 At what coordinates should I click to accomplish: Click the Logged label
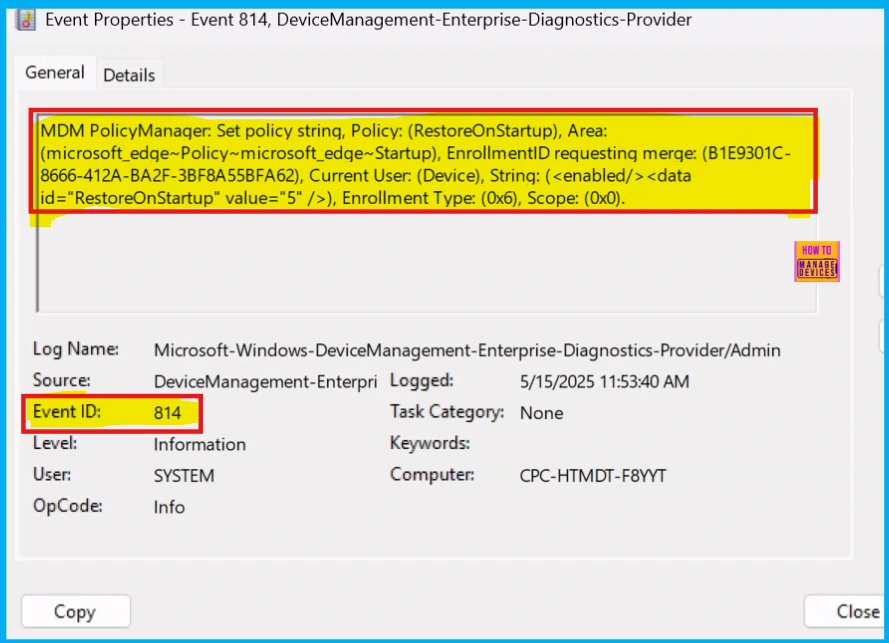click(422, 380)
